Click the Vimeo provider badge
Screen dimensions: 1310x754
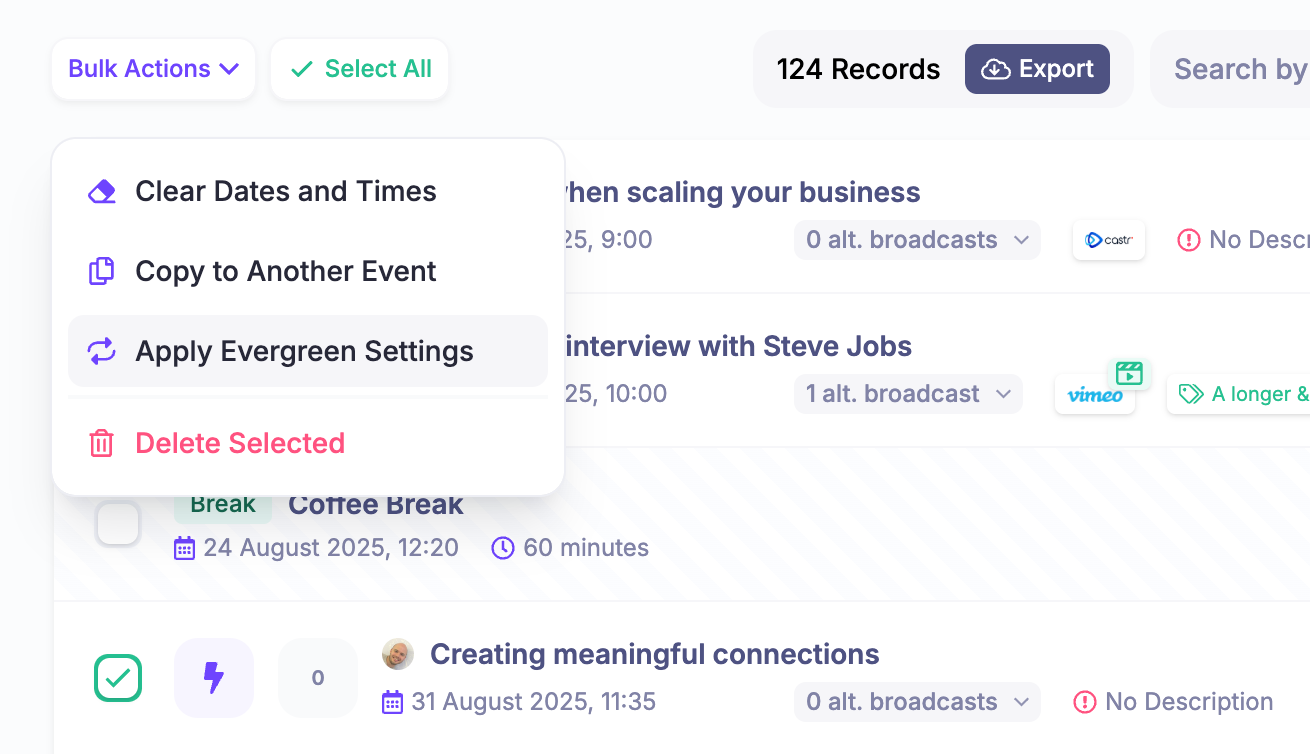(1095, 394)
